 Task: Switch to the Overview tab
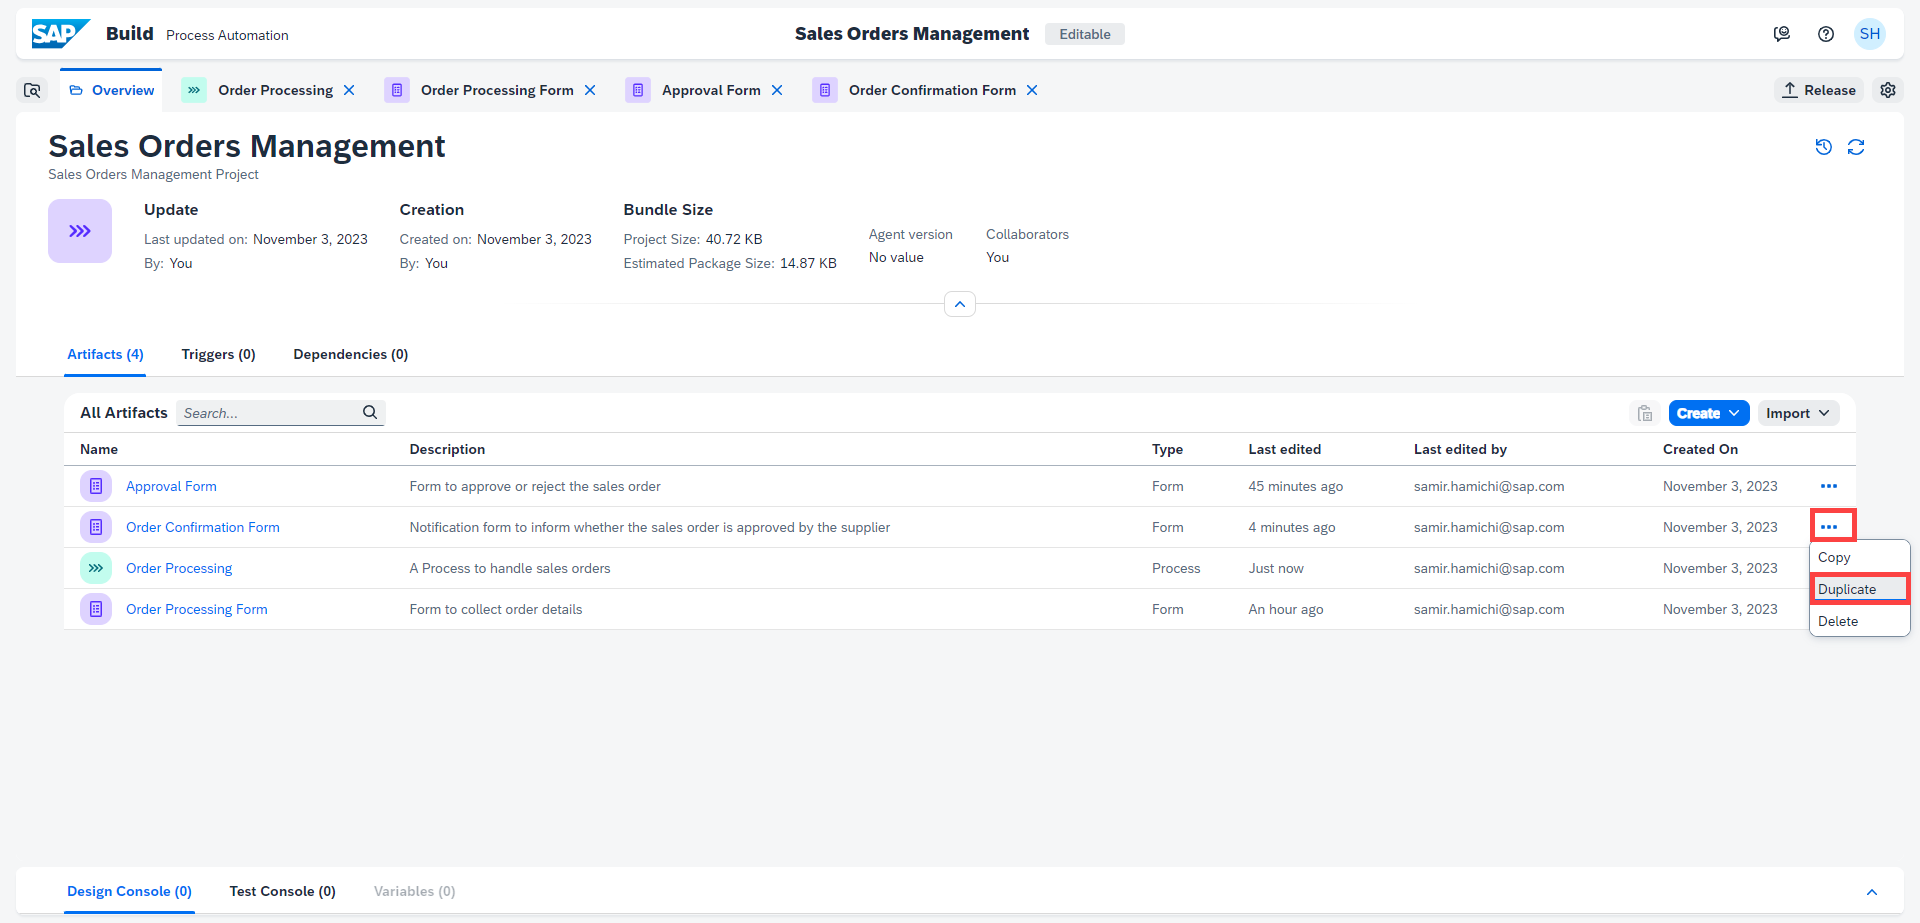[111, 90]
